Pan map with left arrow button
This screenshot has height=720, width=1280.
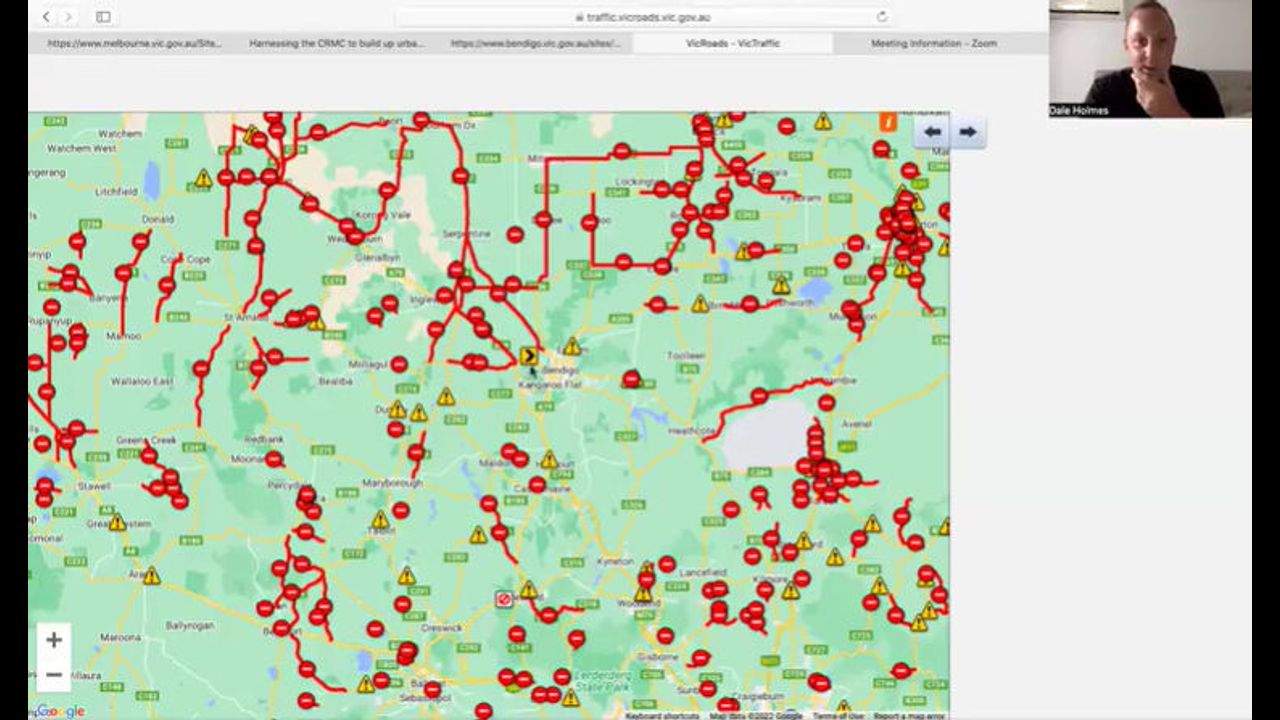pyautogui.click(x=932, y=132)
